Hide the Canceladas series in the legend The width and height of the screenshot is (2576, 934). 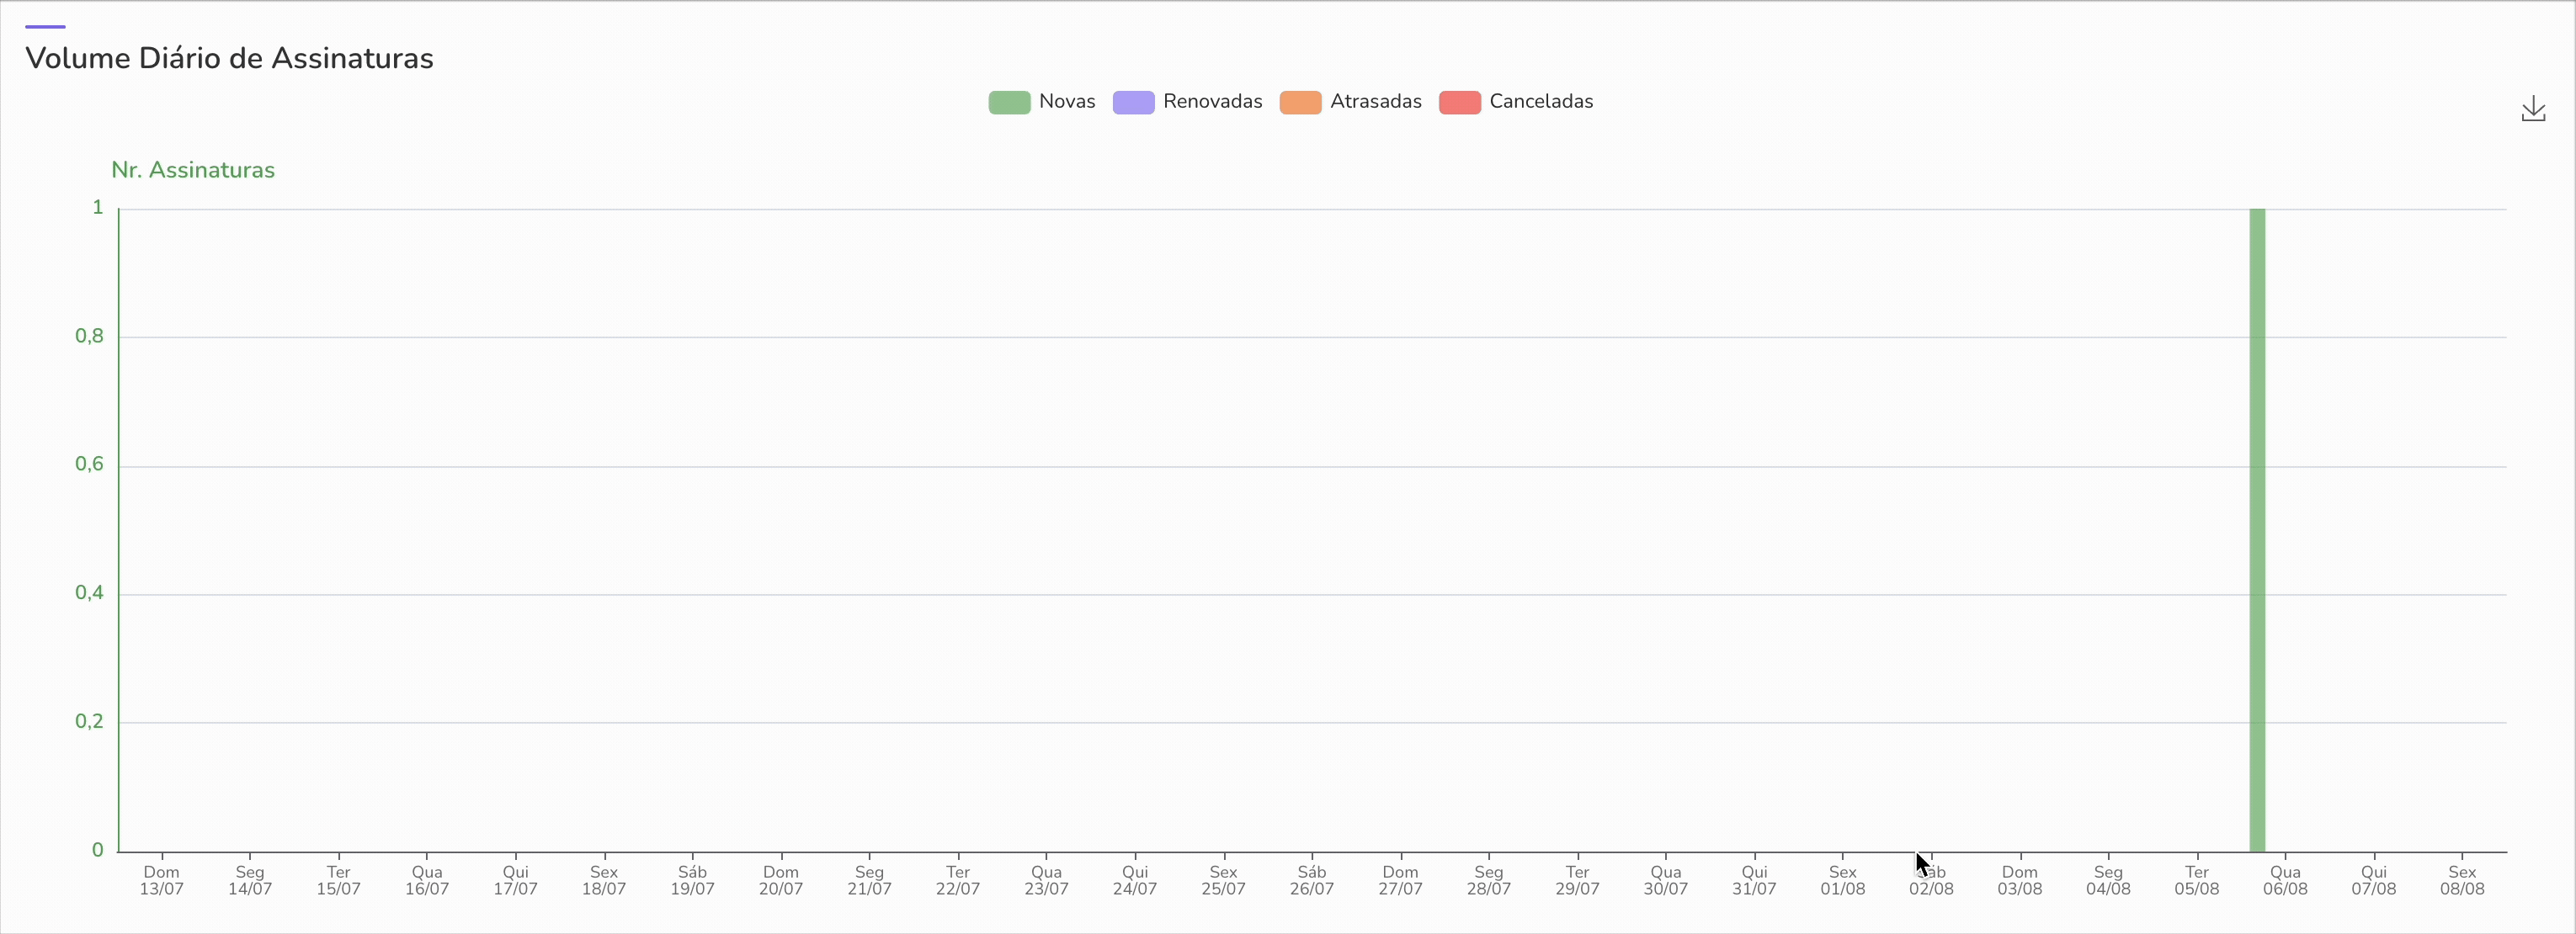[1517, 102]
